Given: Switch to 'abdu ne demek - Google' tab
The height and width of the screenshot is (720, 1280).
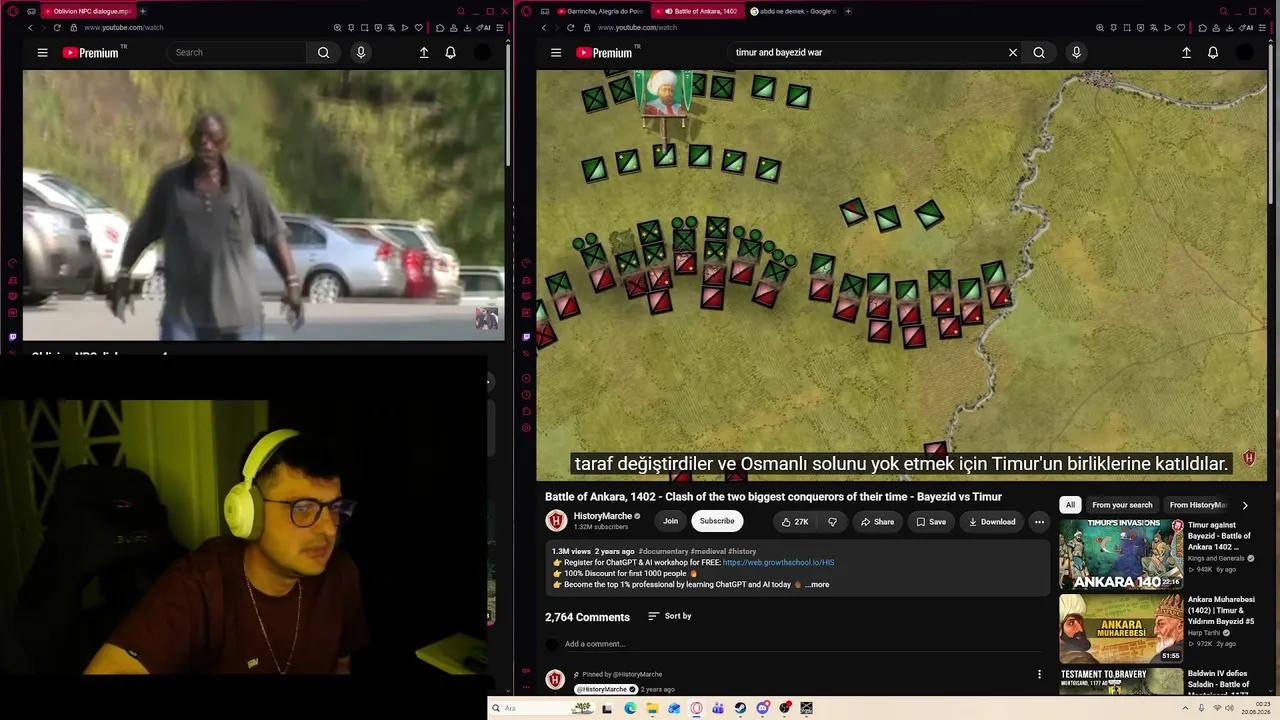Looking at the screenshot, I should 792,11.
